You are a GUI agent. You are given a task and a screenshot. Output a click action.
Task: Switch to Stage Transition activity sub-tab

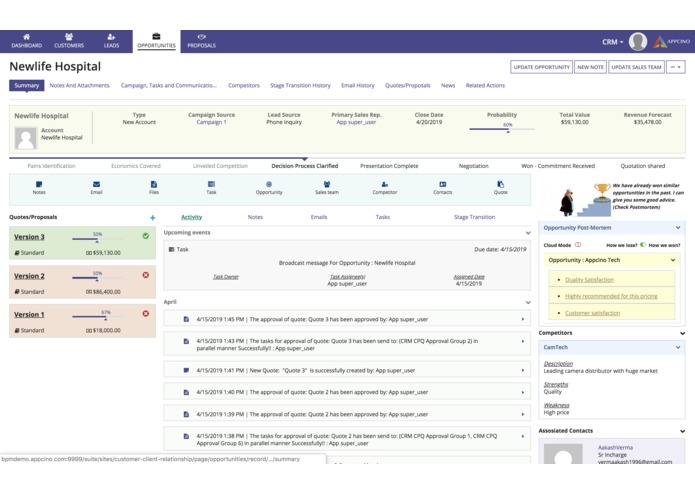pyautogui.click(x=475, y=217)
